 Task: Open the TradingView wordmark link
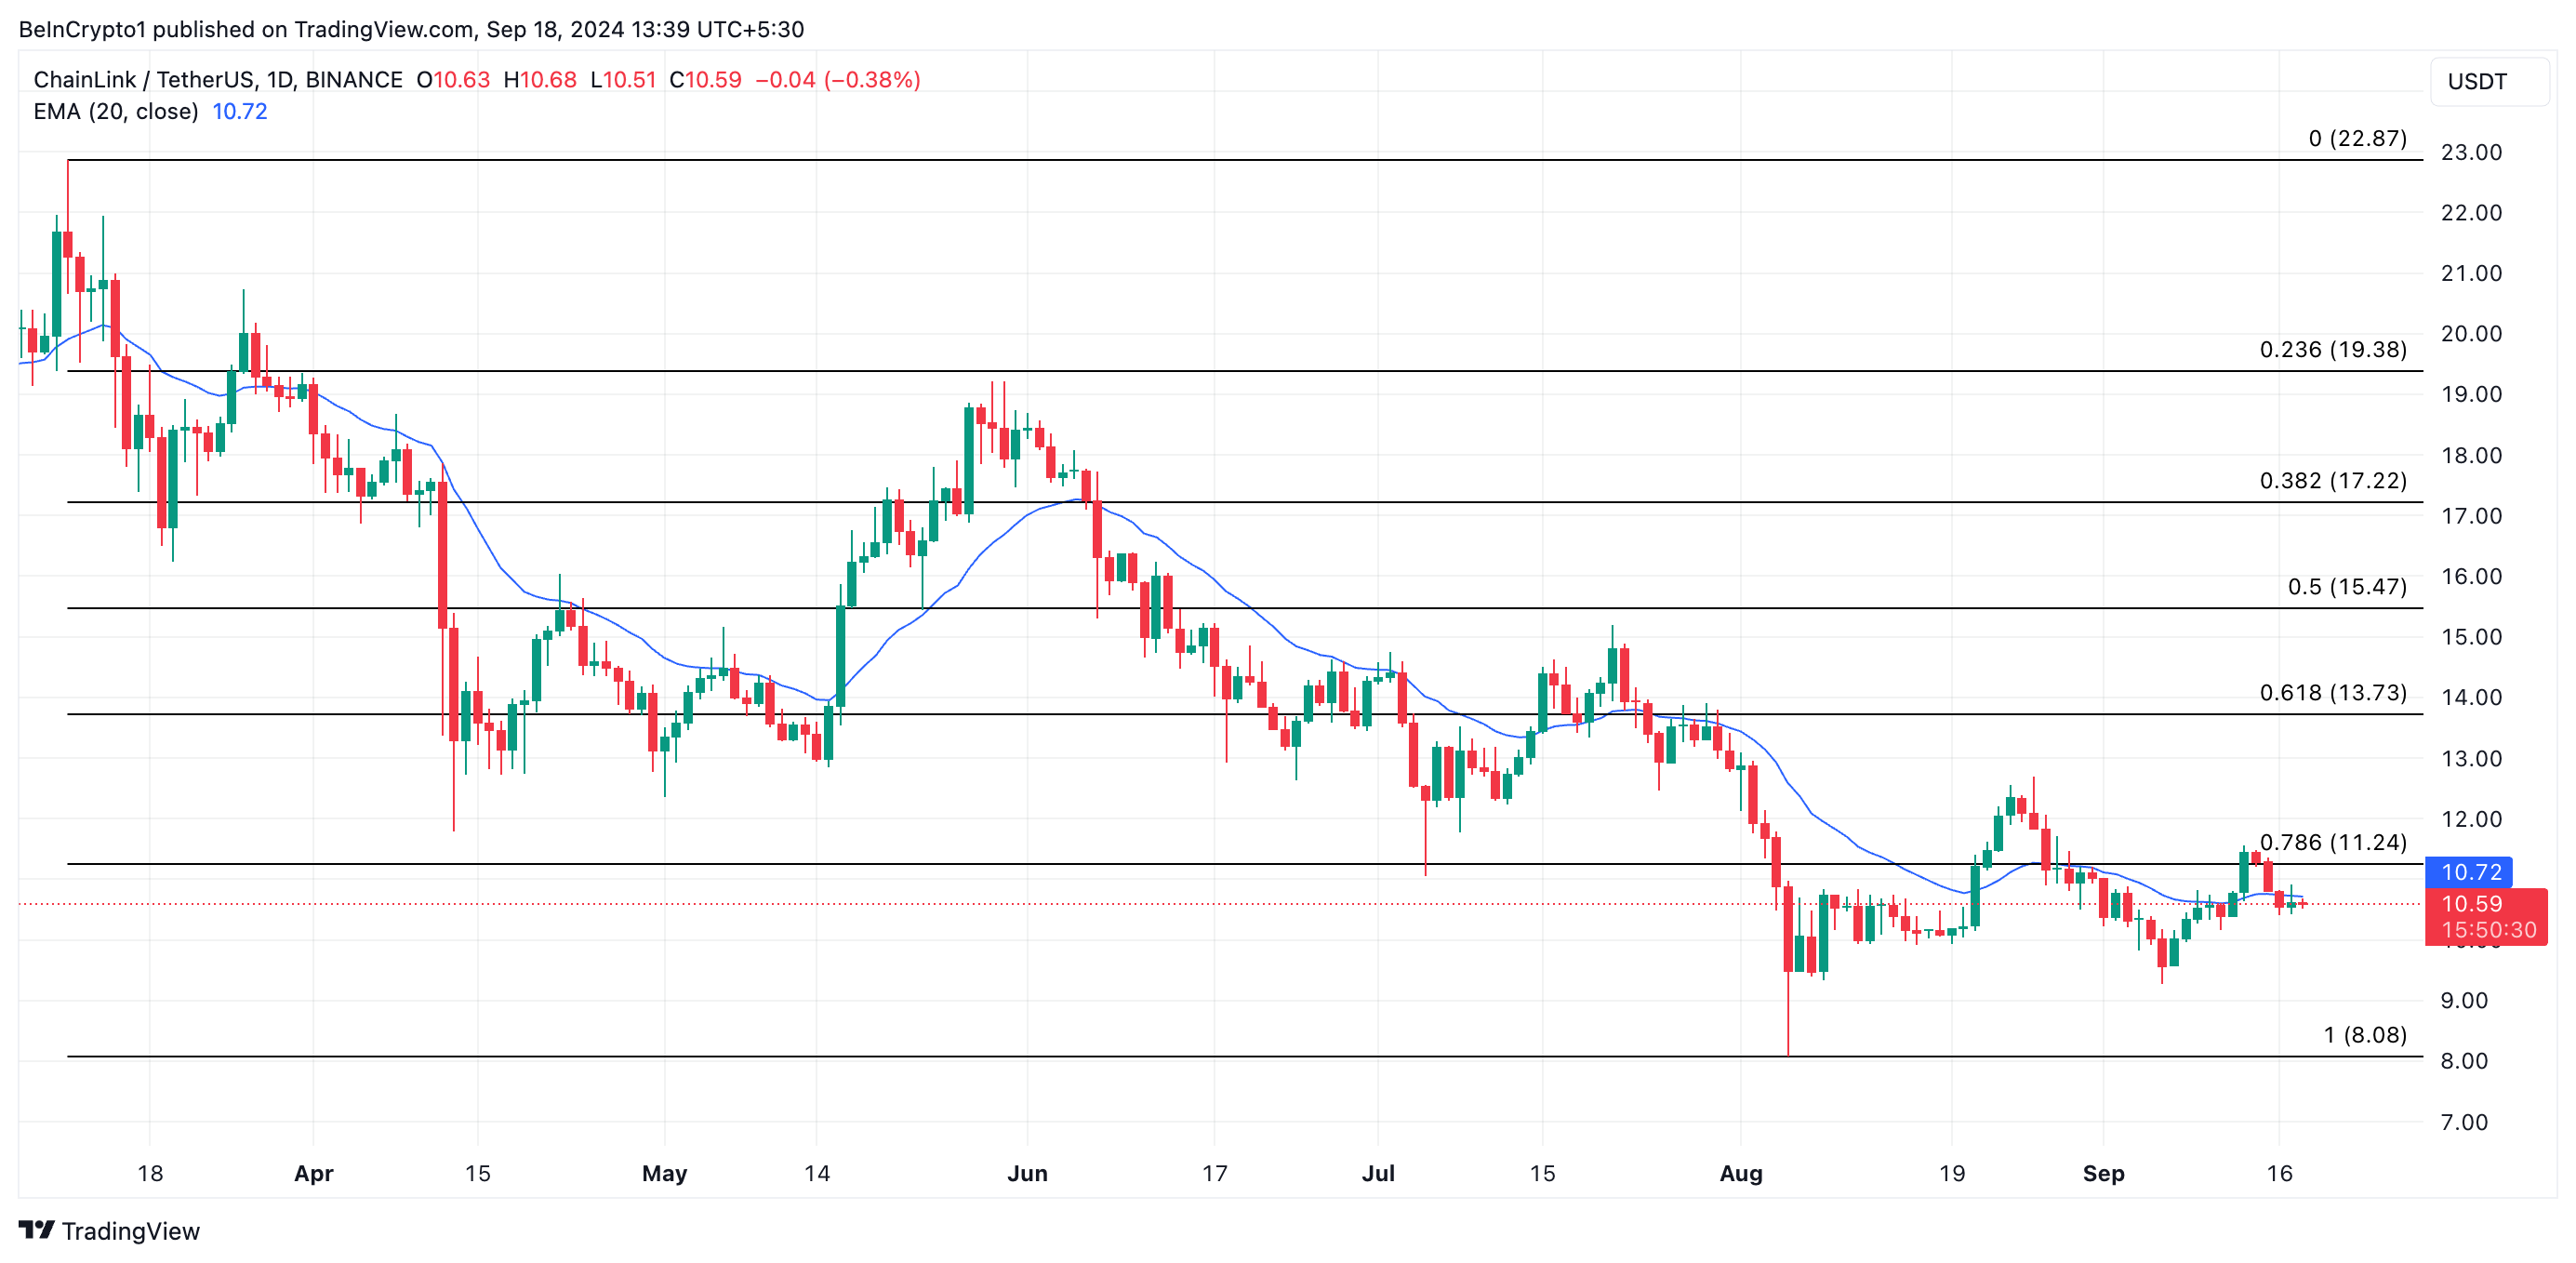coord(130,1231)
